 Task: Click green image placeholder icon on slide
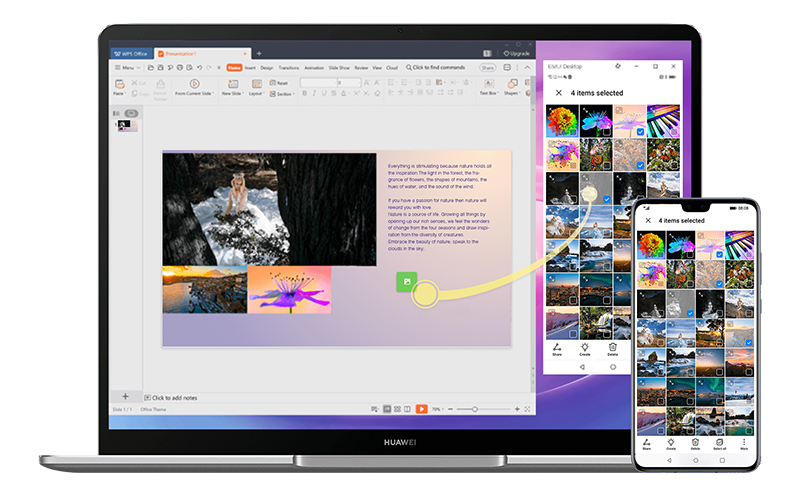click(407, 282)
